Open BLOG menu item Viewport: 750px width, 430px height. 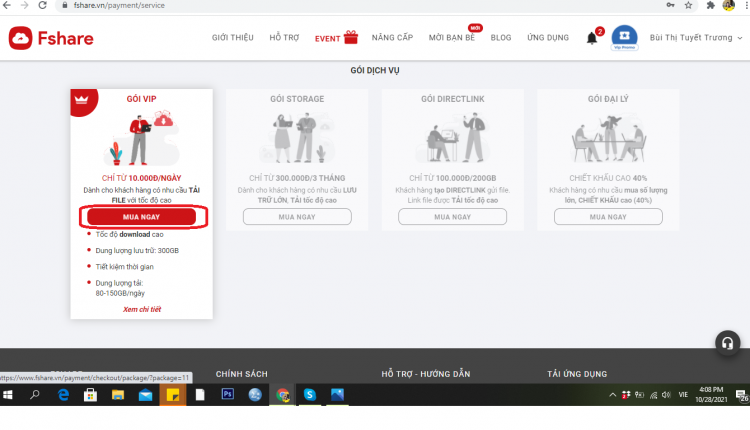(x=501, y=37)
